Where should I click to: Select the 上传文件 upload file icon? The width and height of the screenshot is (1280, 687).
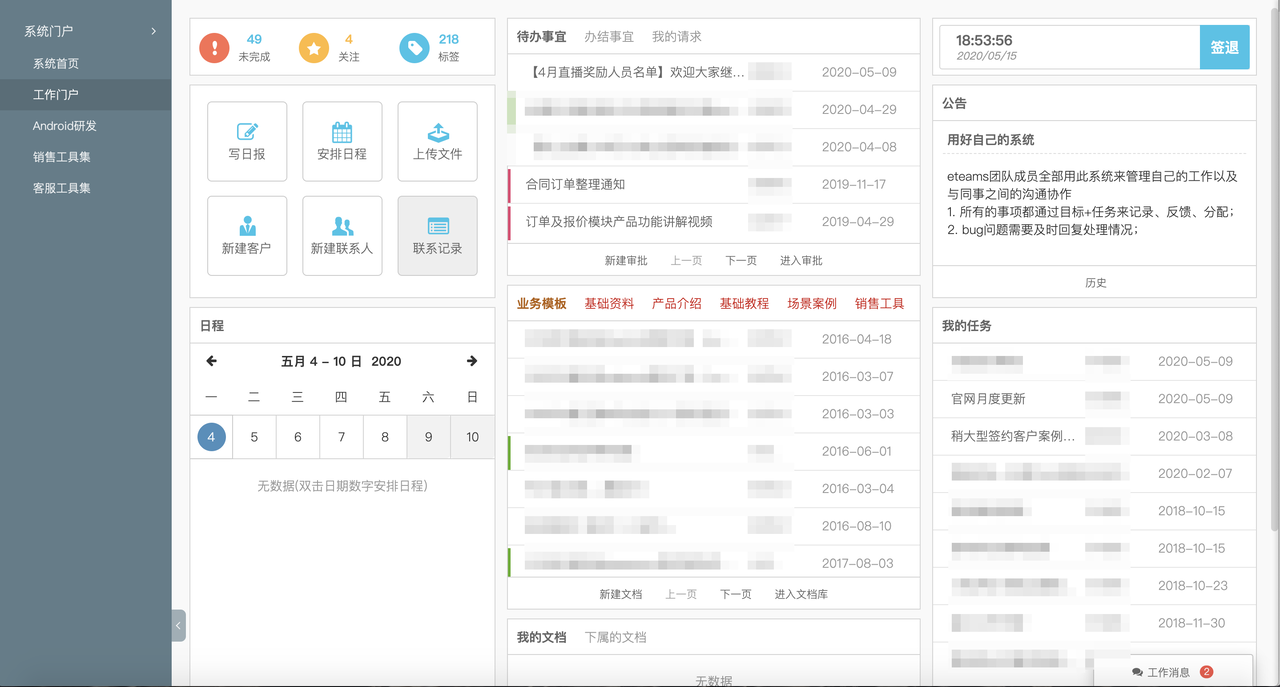(x=437, y=141)
